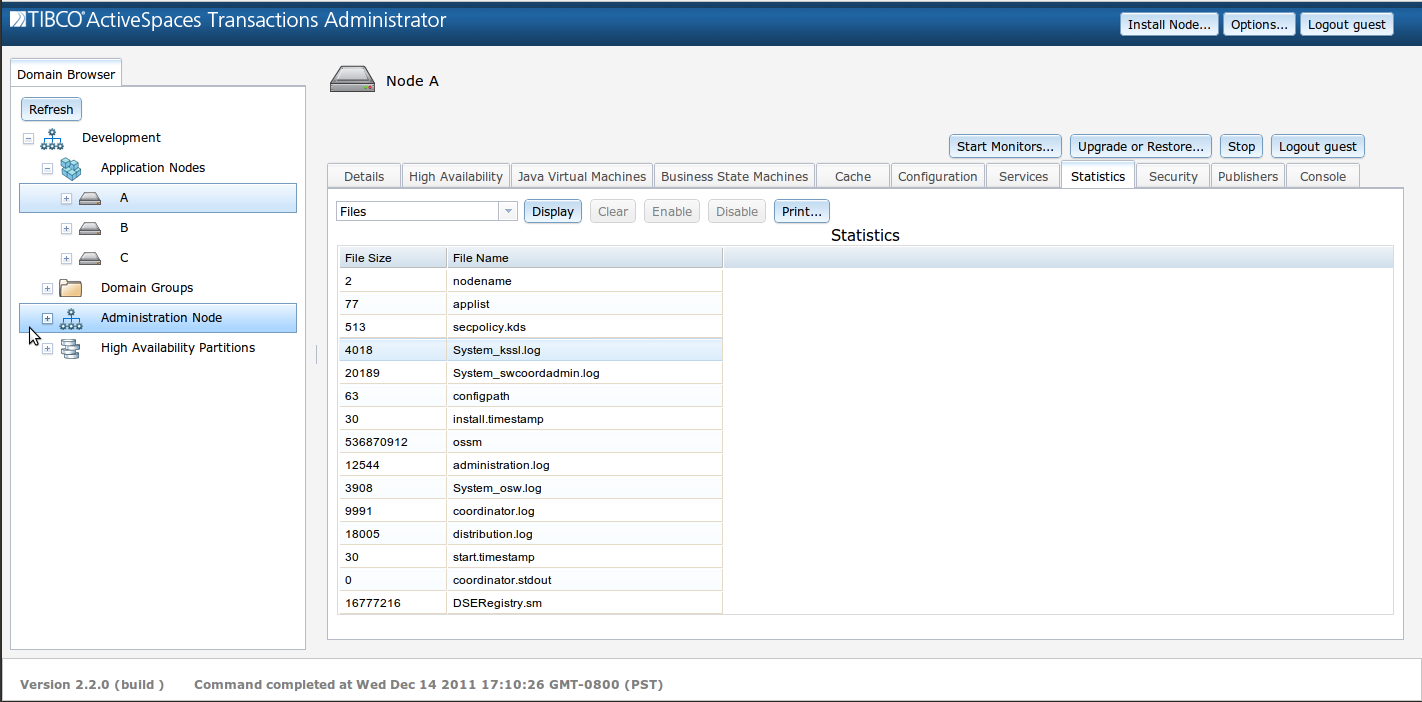Switch to the Console tab

point(1323,176)
